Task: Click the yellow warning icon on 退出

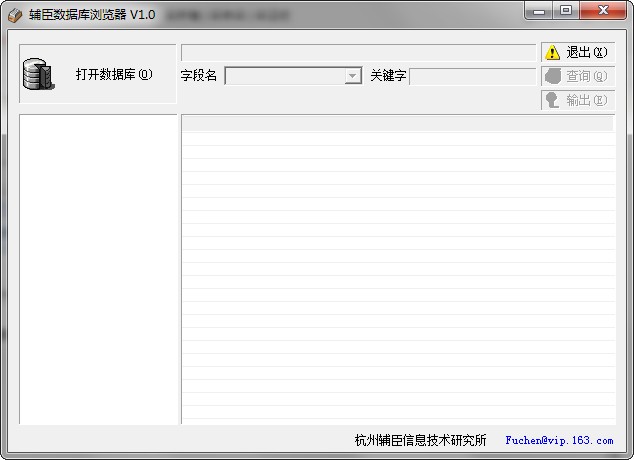Action: [552, 52]
